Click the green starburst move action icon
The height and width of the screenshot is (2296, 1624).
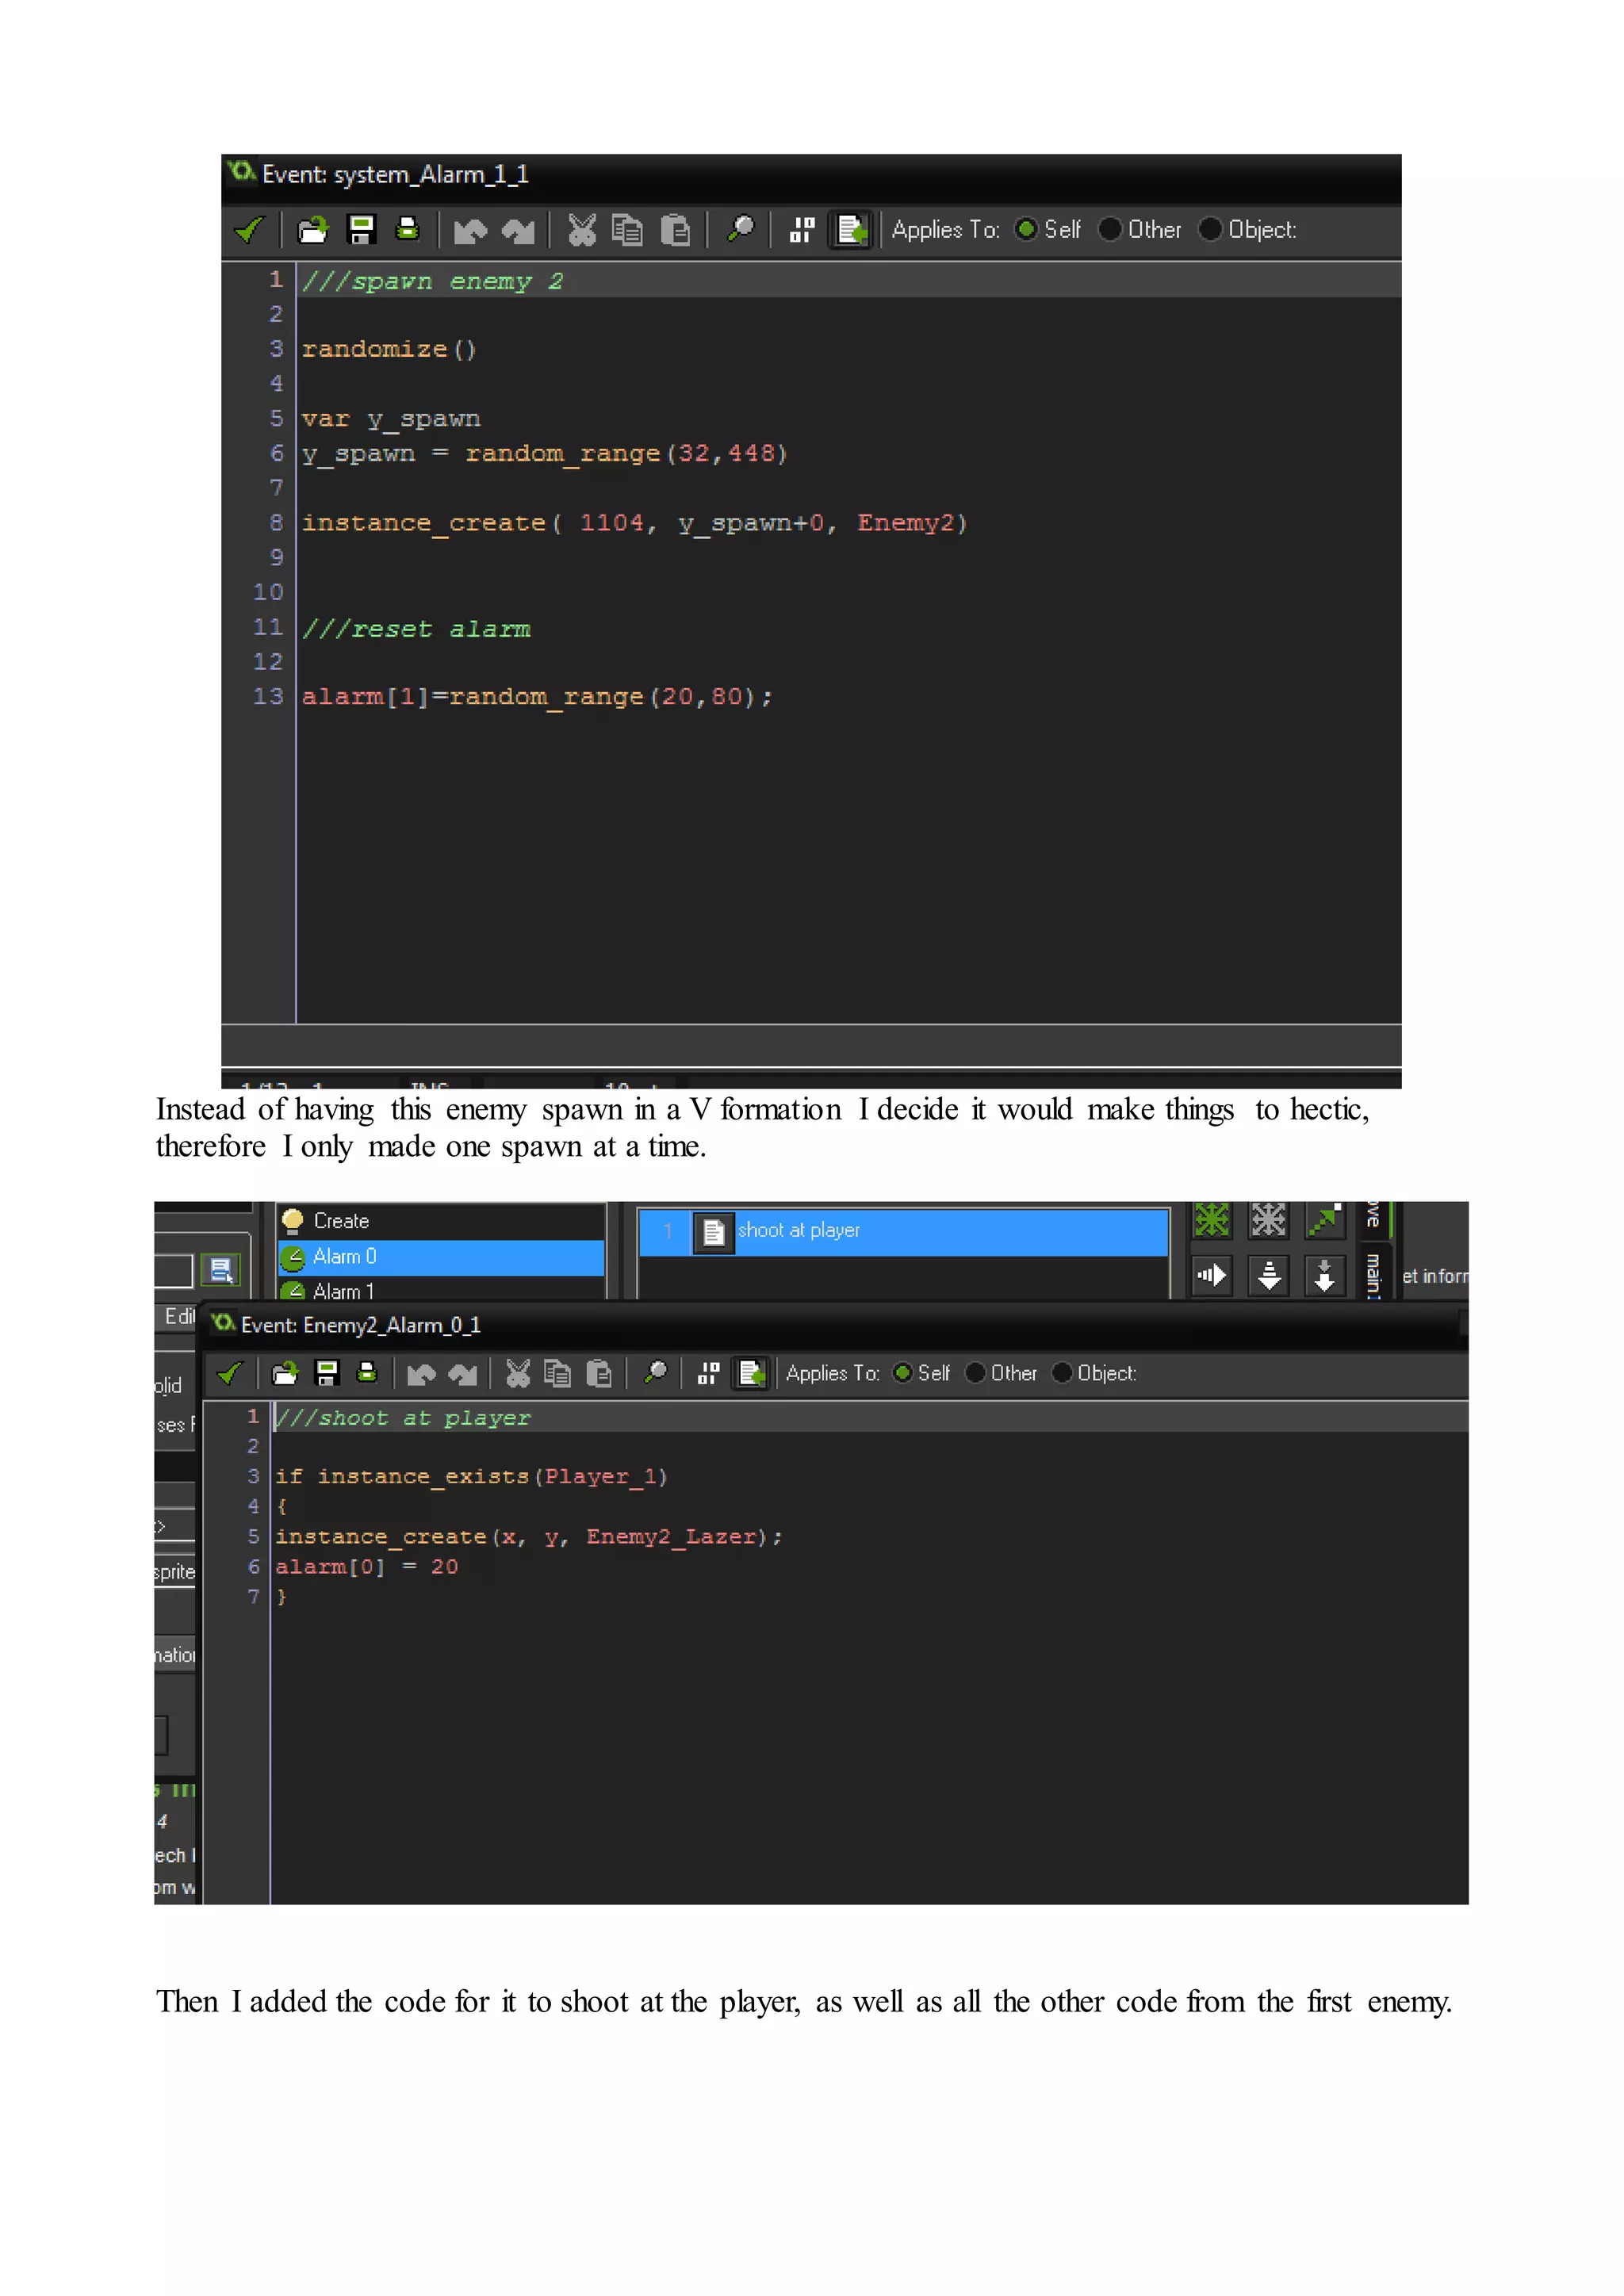click(x=1211, y=1219)
